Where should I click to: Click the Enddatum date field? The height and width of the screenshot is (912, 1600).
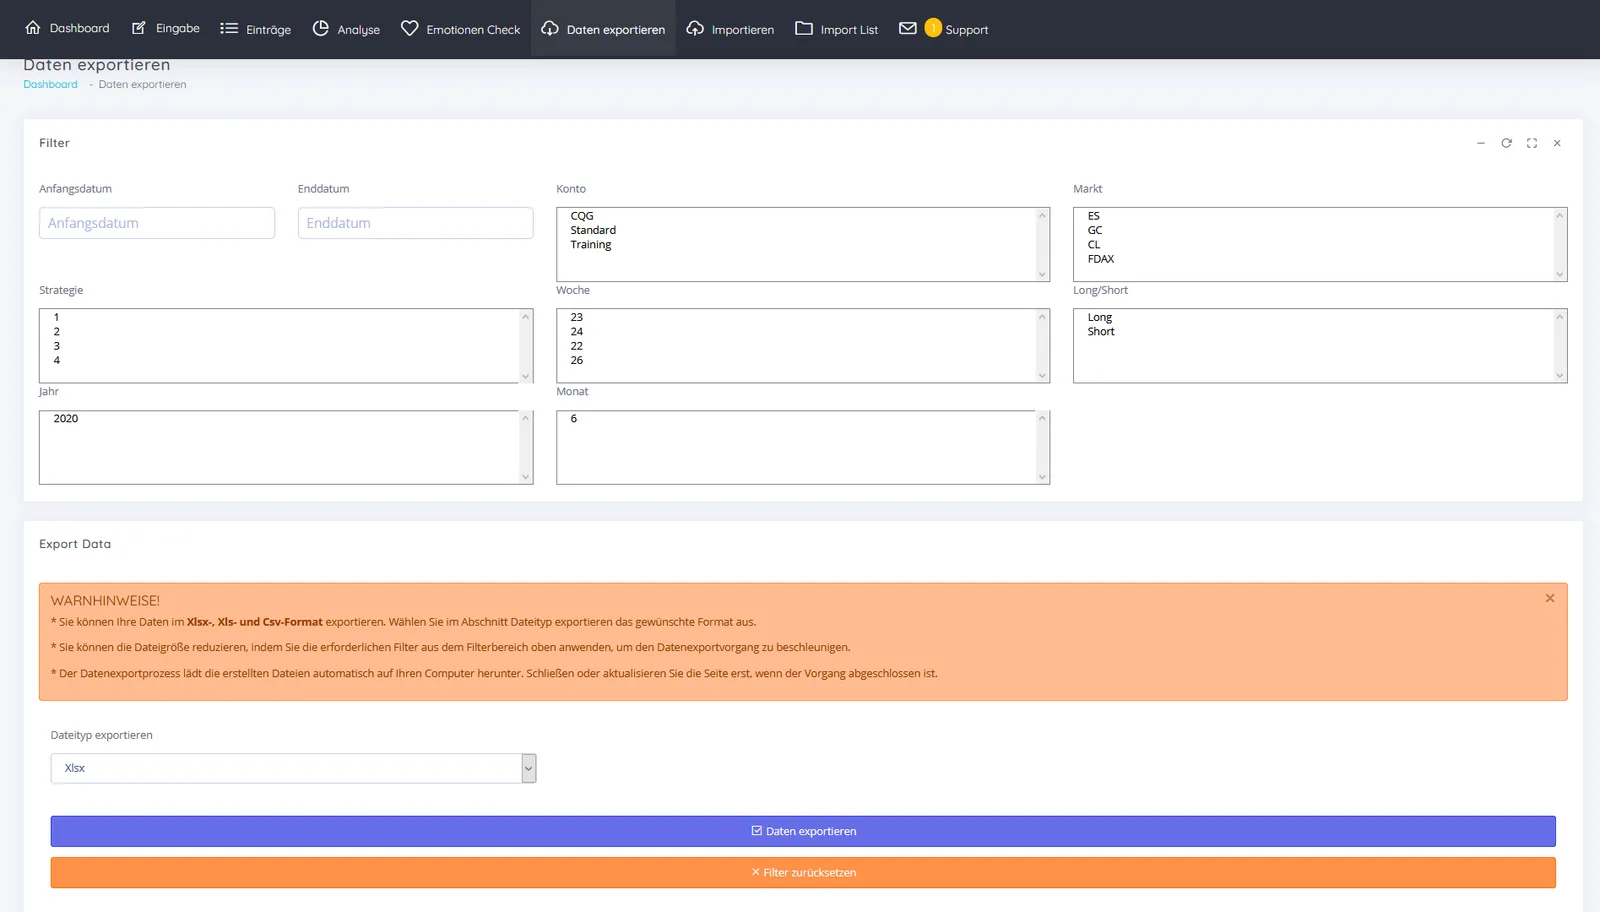[x=415, y=223]
